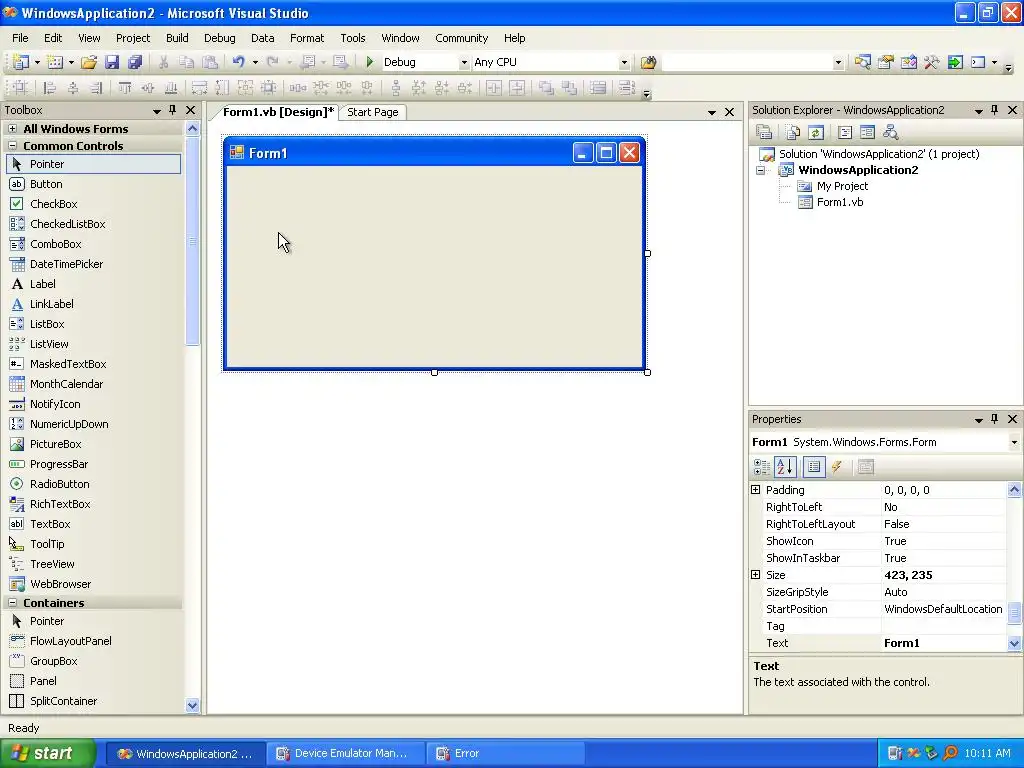
Task: Open the Build menu
Action: pos(177,38)
